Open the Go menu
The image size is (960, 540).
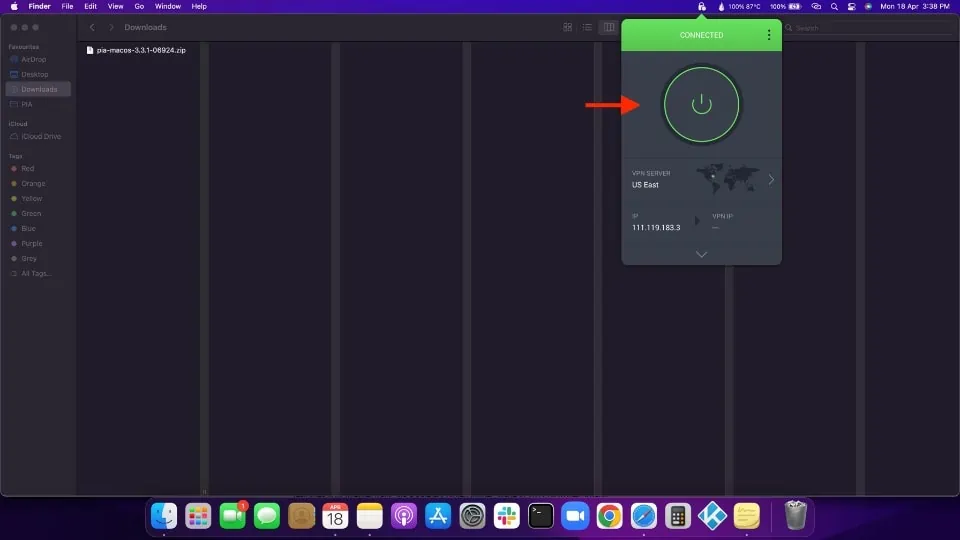139,7
